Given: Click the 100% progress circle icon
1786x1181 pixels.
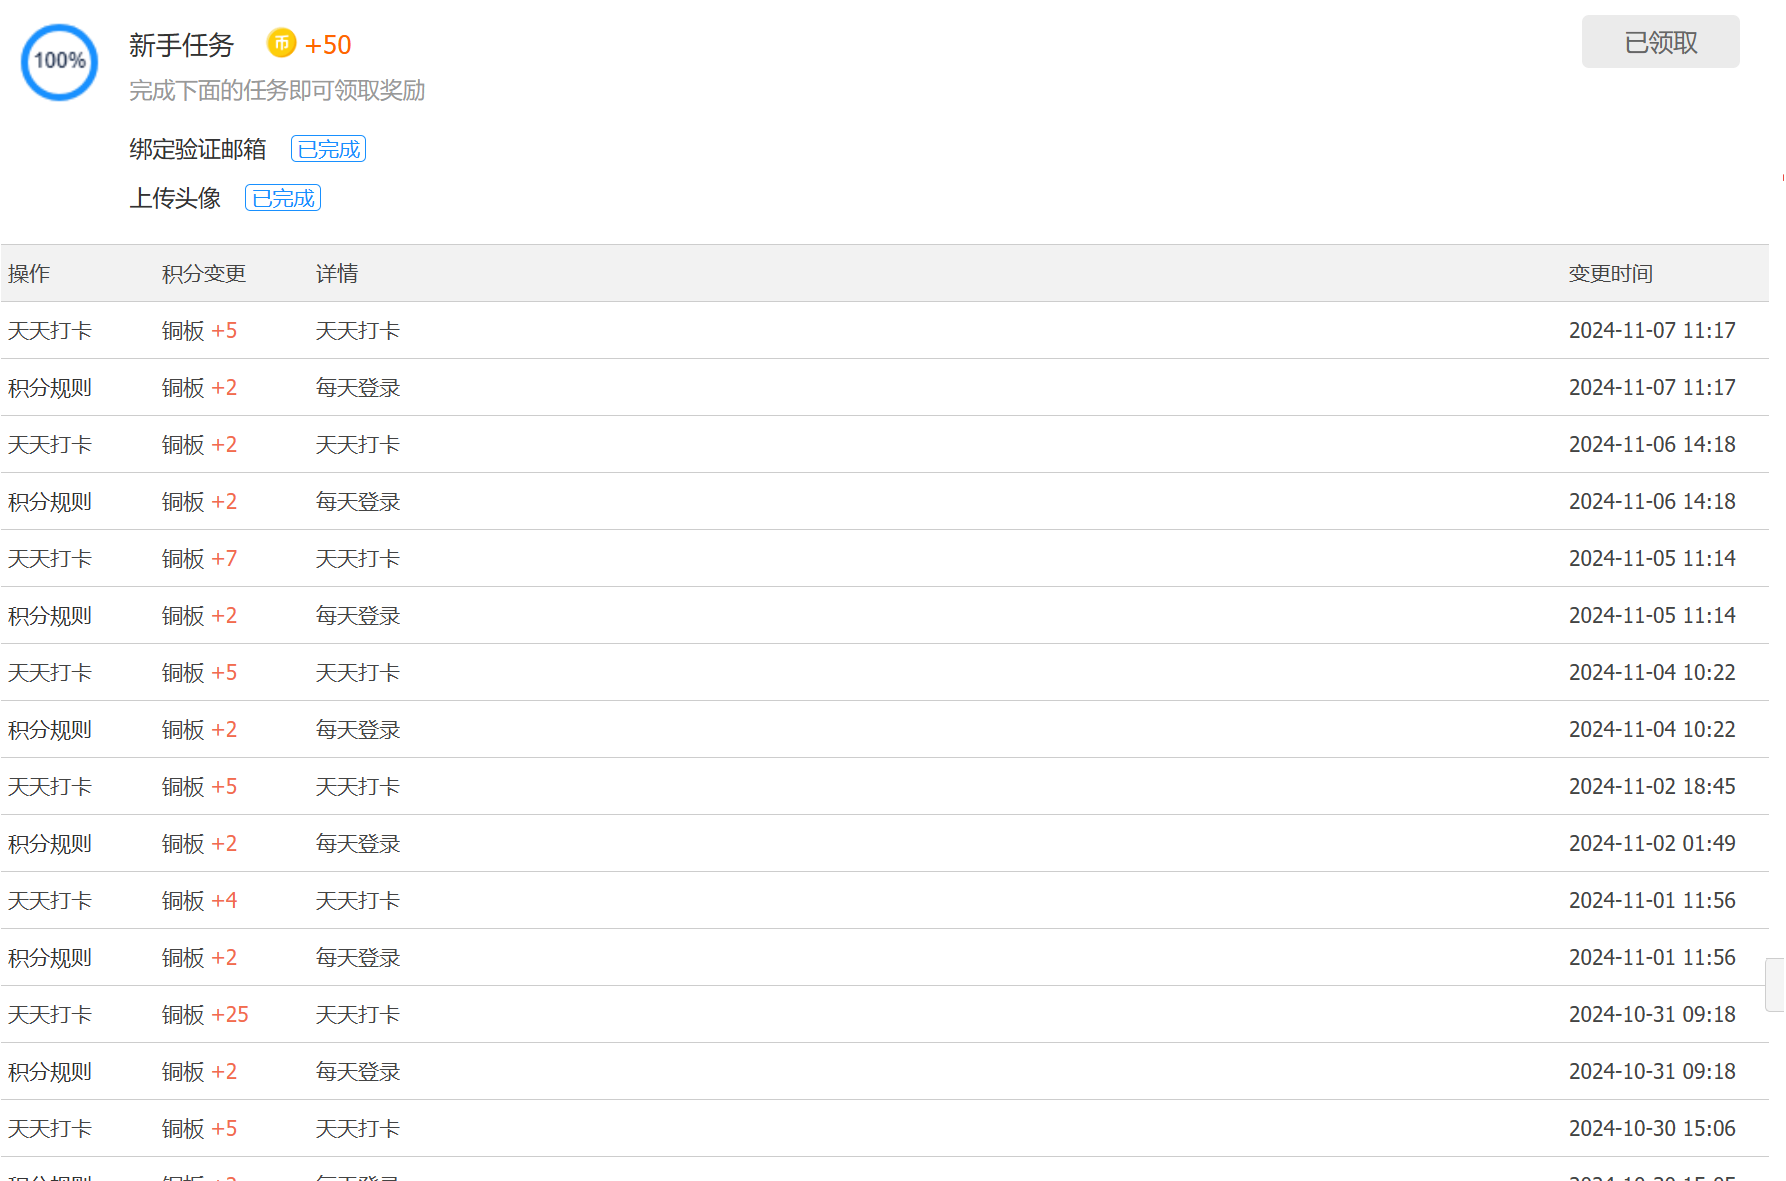Looking at the screenshot, I should tap(59, 62).
